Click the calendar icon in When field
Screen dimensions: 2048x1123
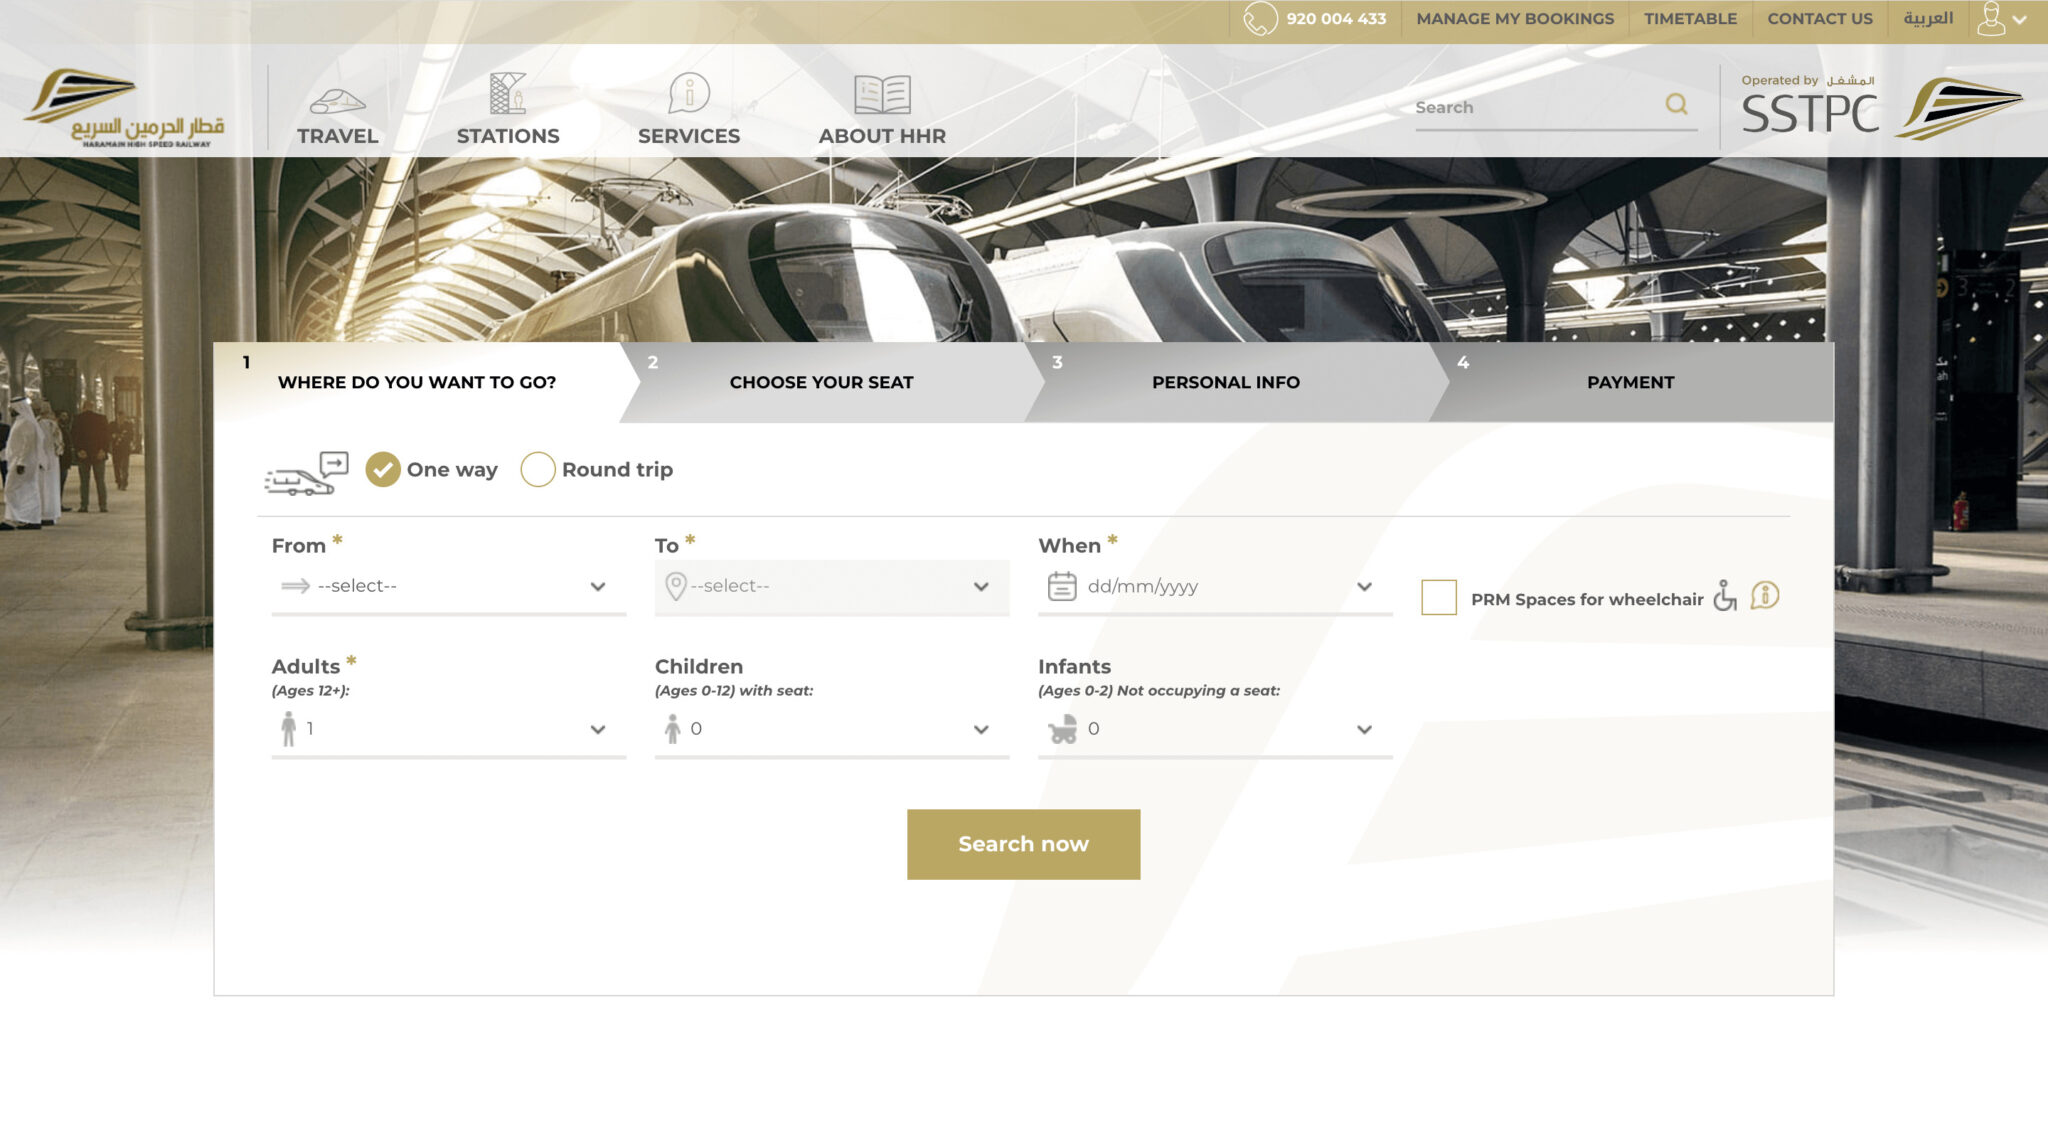1061,586
